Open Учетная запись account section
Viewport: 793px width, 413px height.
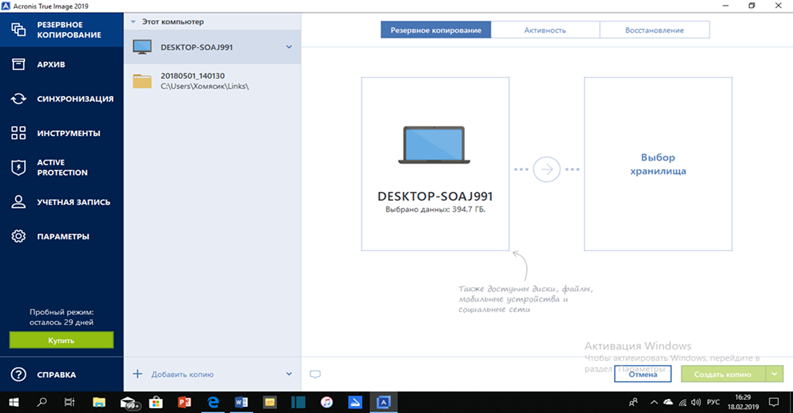pos(62,202)
